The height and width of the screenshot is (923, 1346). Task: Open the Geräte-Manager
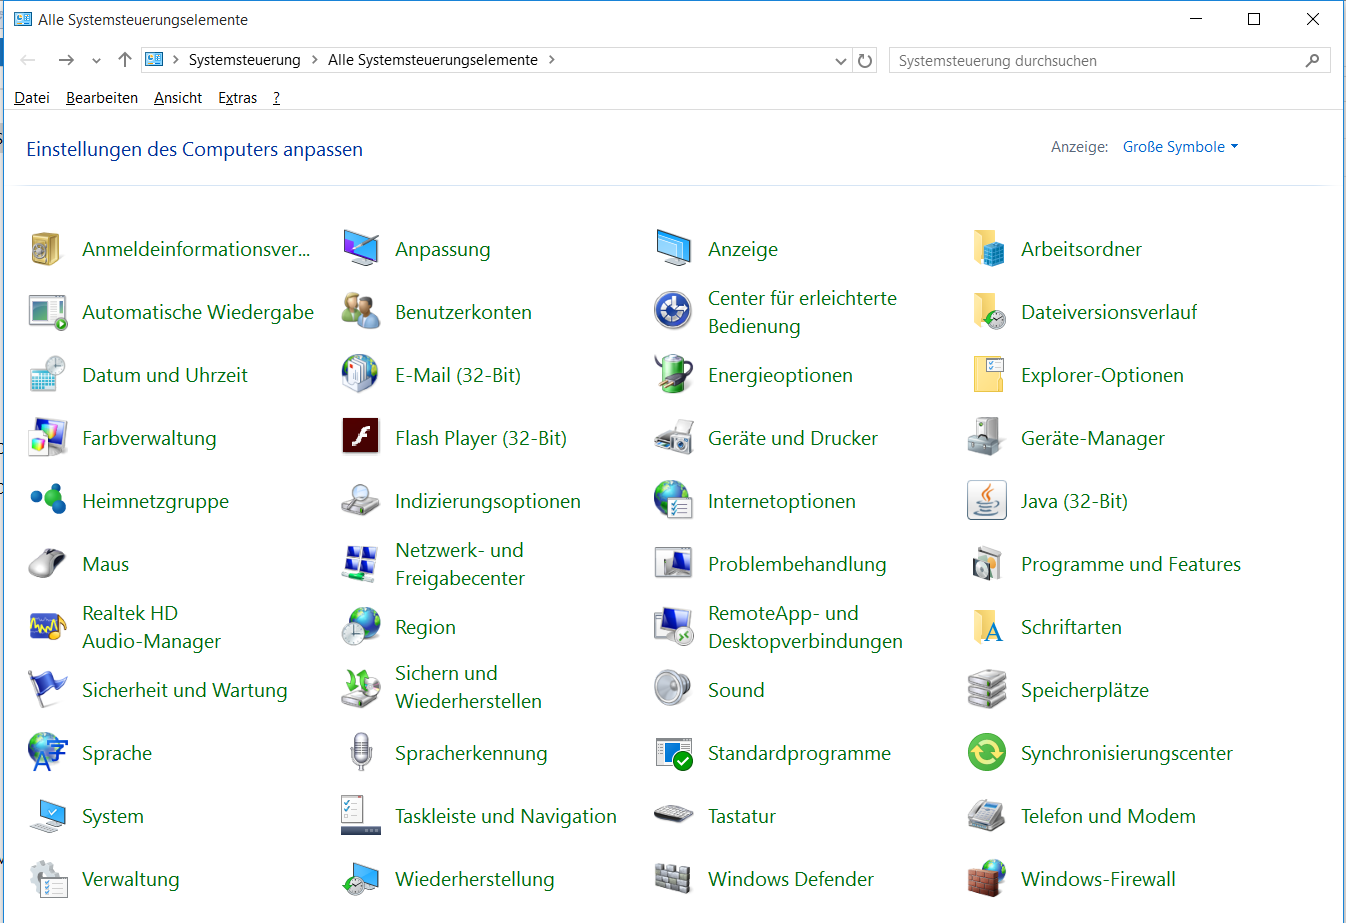(x=1094, y=437)
